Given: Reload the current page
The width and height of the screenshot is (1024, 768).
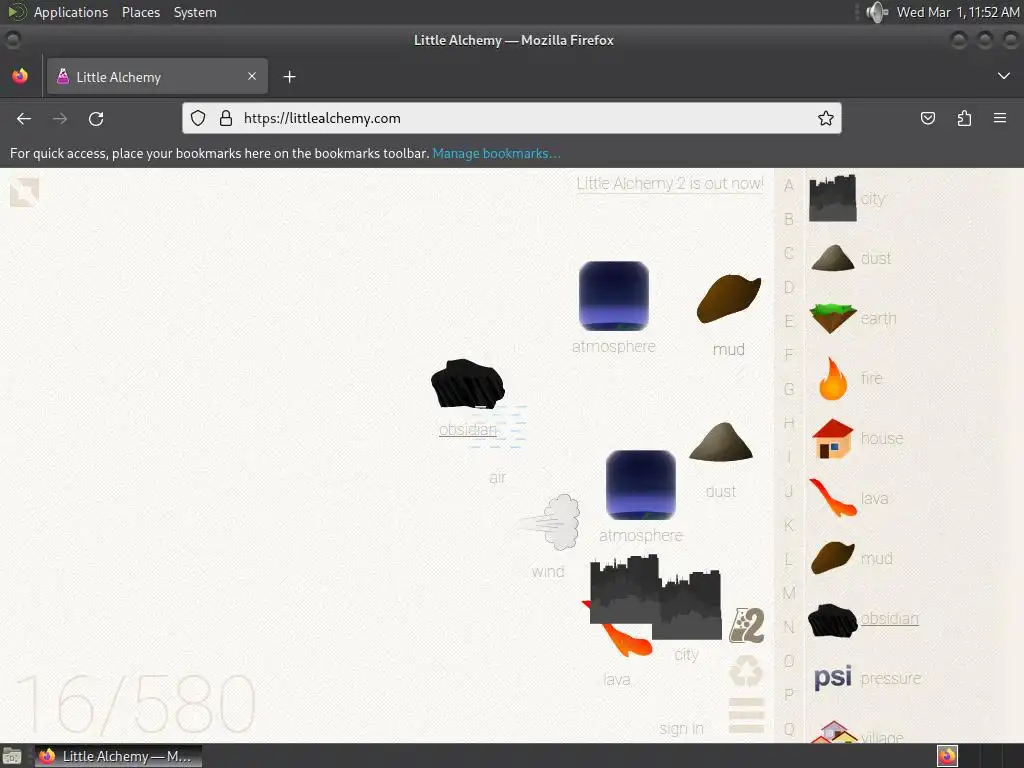Looking at the screenshot, I should click(x=96, y=119).
